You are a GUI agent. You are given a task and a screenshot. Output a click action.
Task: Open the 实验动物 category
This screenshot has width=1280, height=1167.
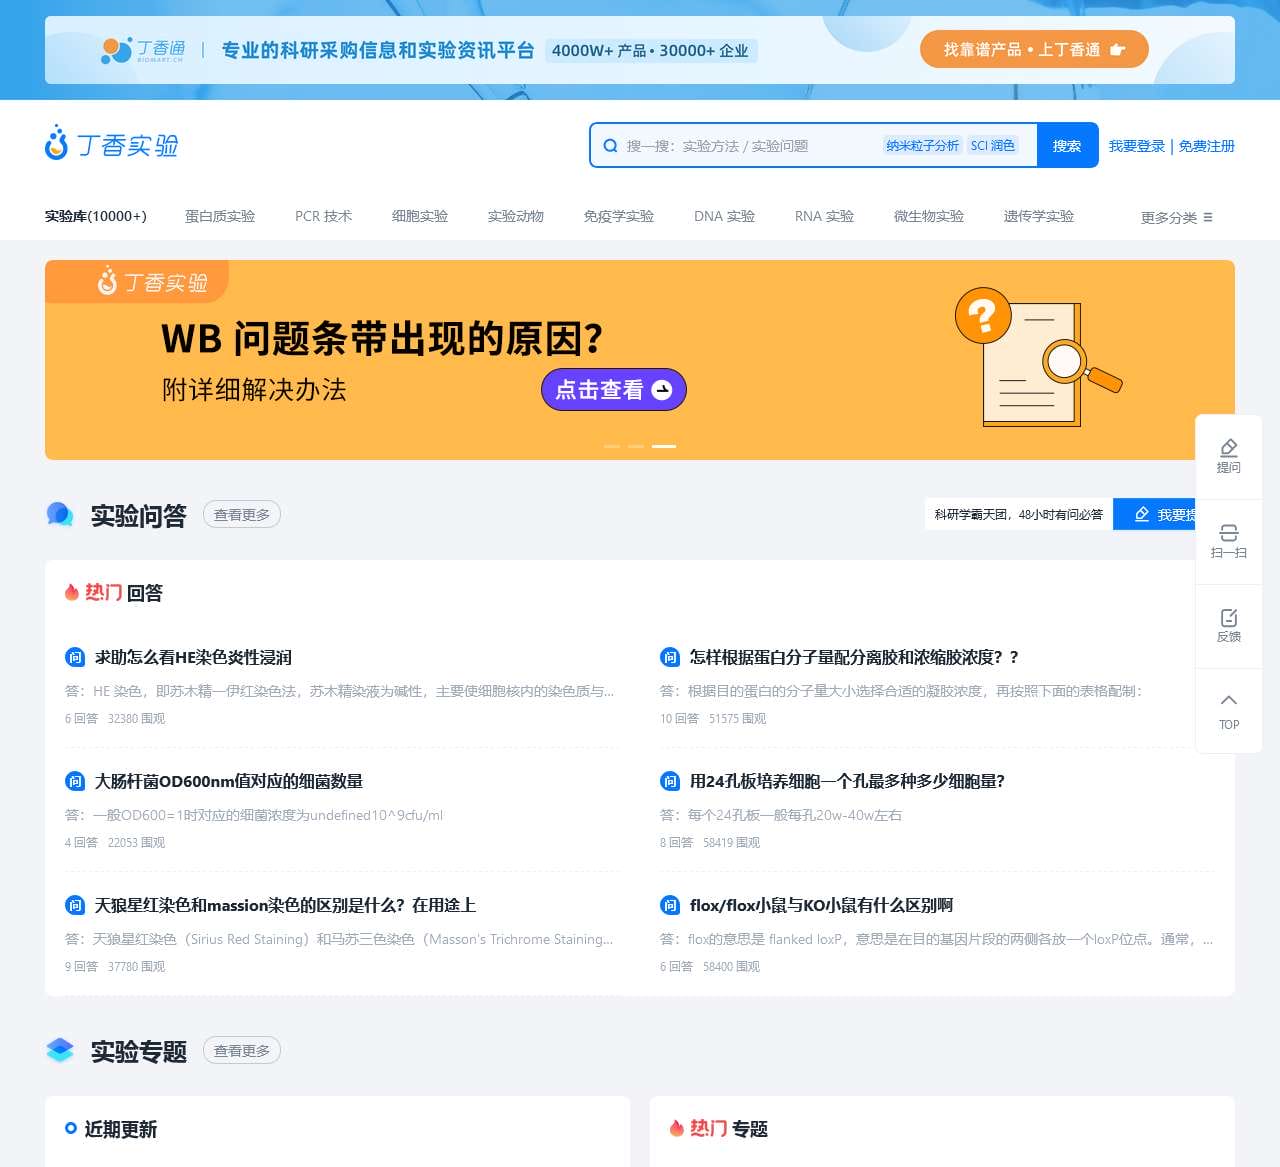click(x=516, y=216)
